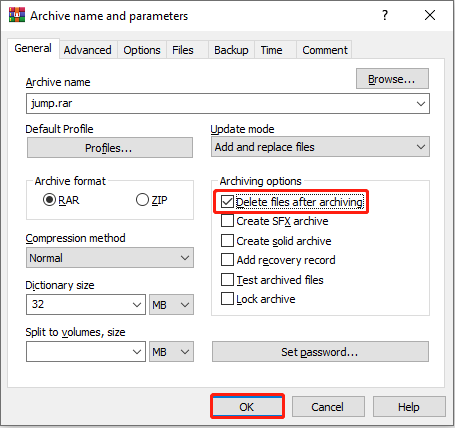Expand the Archive name history dropdown arrow
The height and width of the screenshot is (428, 455).
tap(421, 104)
